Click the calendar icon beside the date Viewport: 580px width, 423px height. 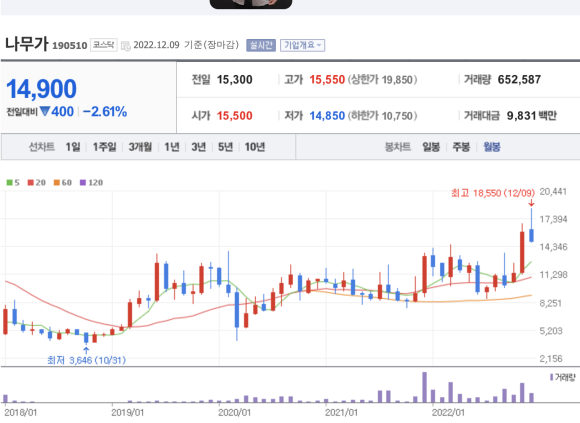126,46
